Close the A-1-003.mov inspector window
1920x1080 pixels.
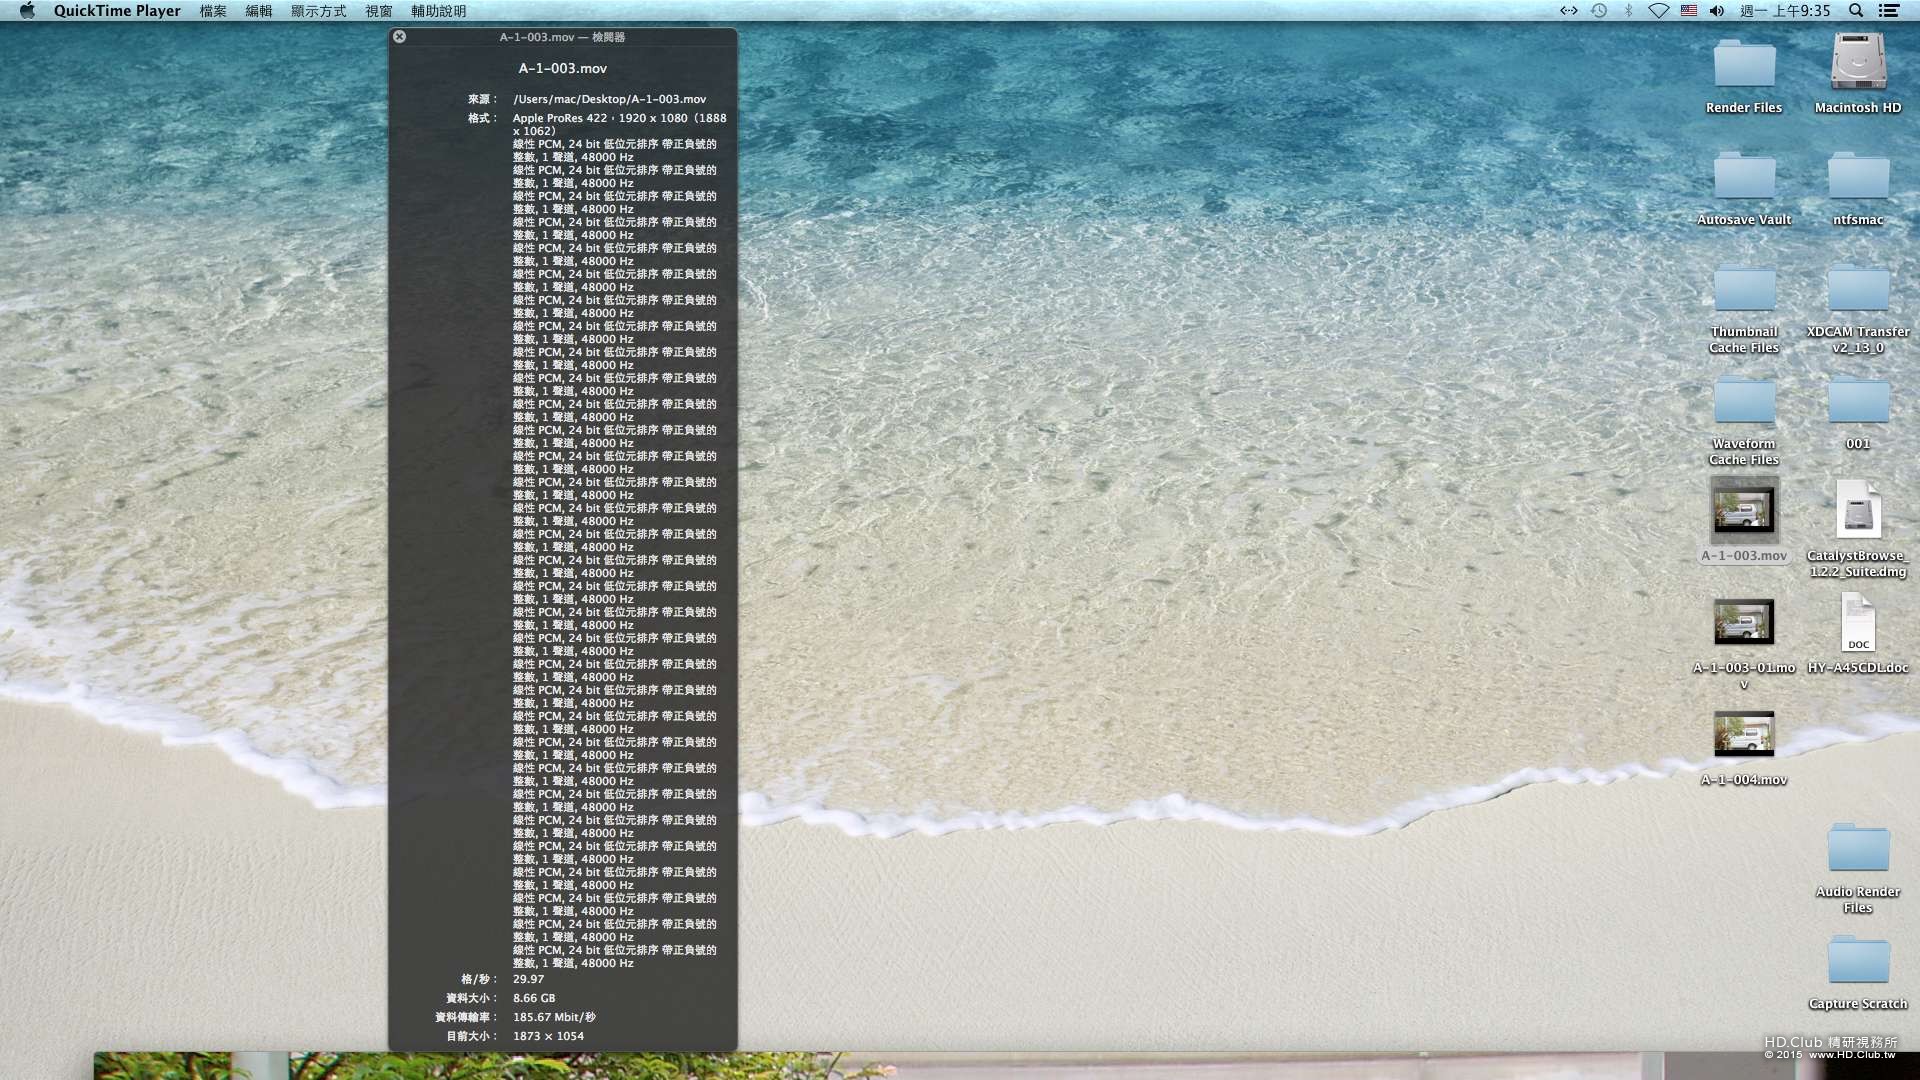(x=399, y=37)
